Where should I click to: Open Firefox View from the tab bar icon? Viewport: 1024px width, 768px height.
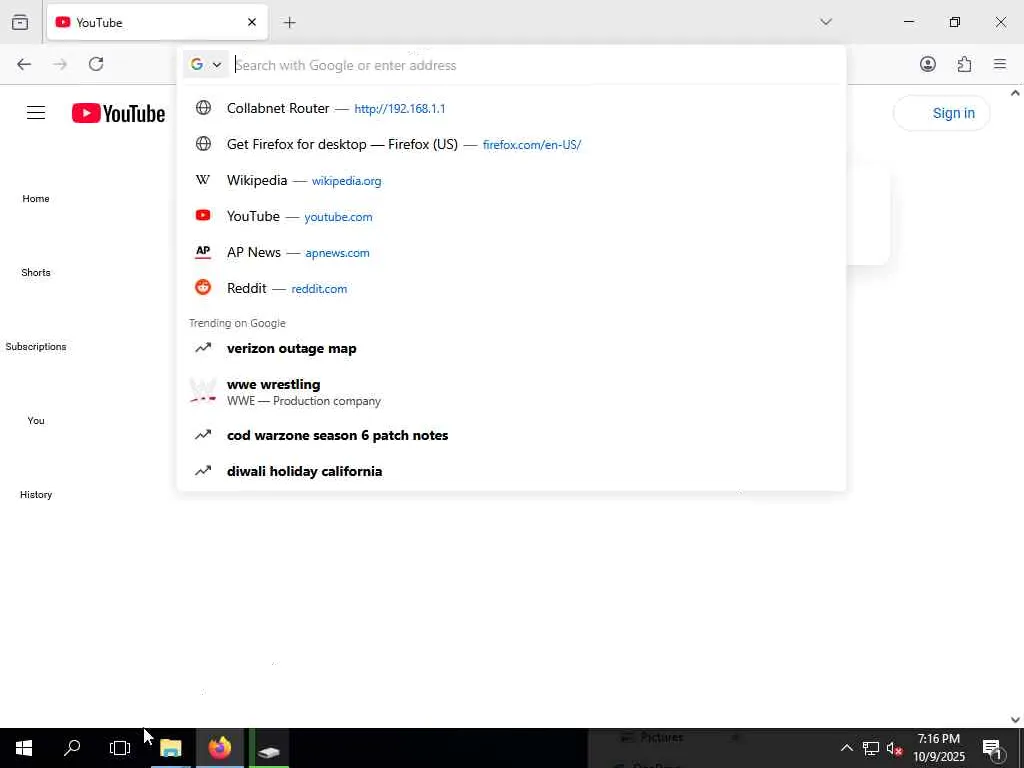click(20, 22)
